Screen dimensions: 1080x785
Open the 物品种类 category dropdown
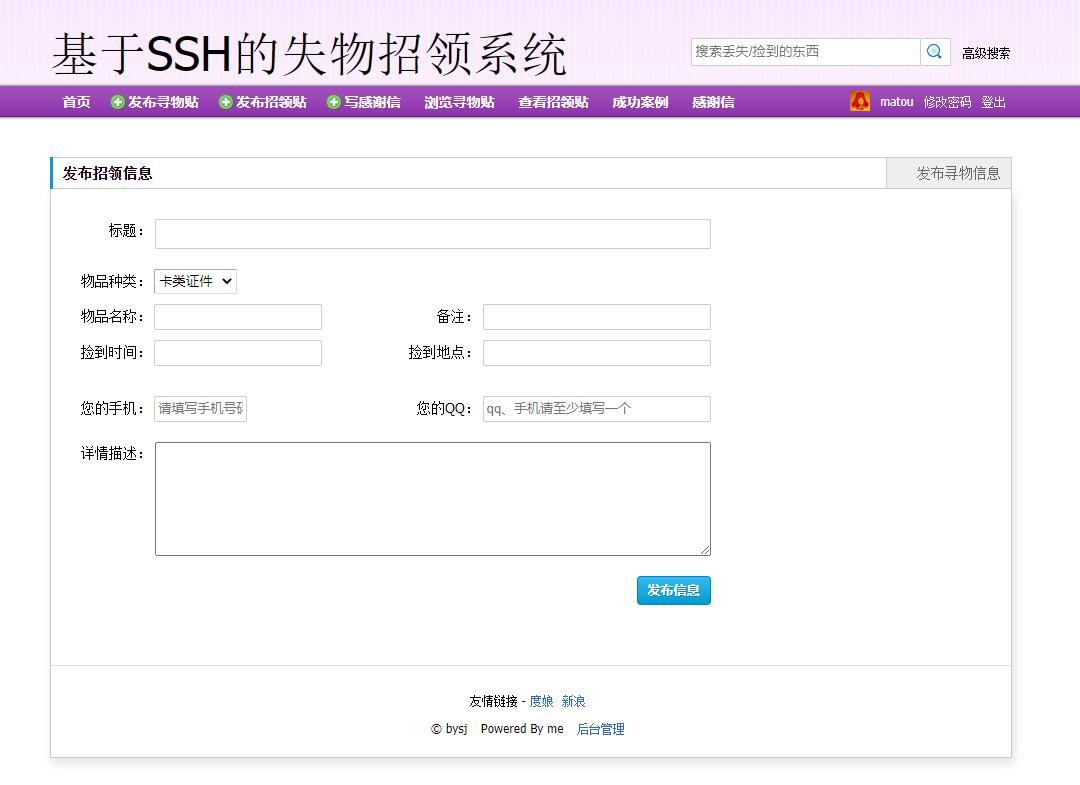tap(195, 281)
